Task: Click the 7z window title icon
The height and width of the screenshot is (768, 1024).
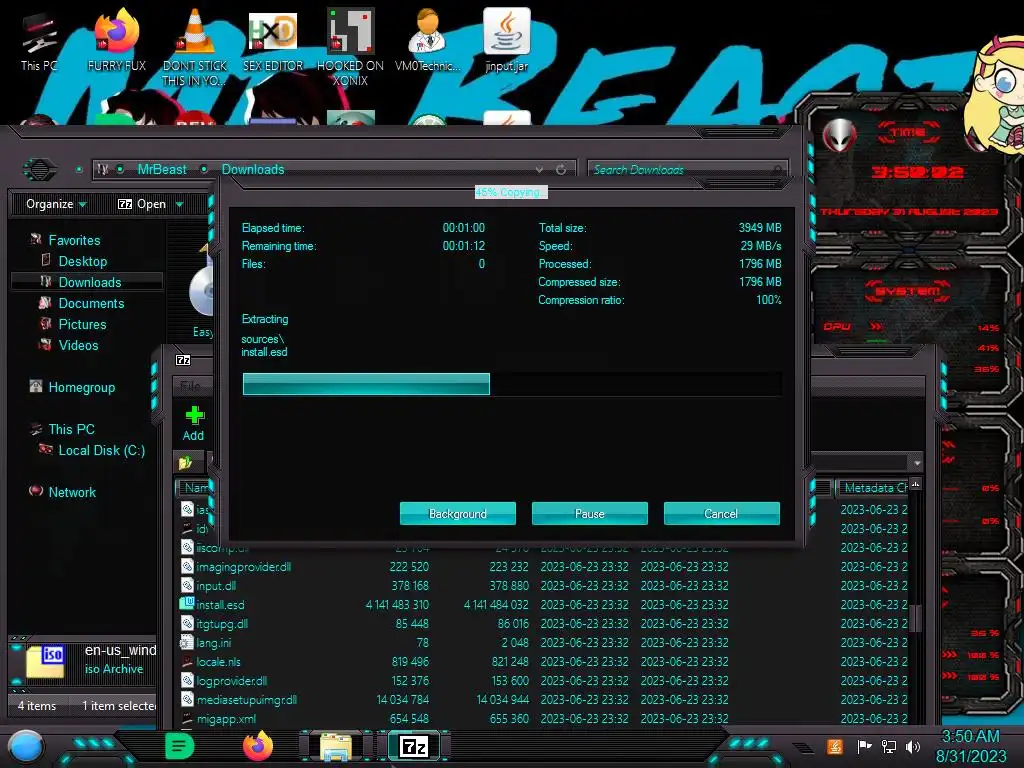Action: pyautogui.click(x=183, y=360)
